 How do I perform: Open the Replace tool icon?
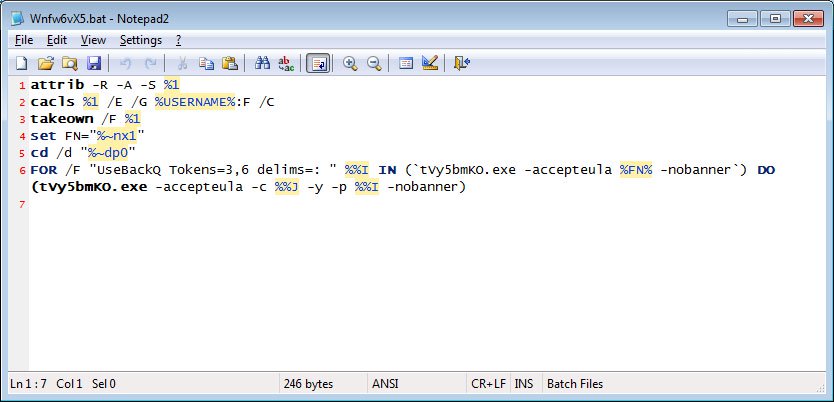pos(286,63)
